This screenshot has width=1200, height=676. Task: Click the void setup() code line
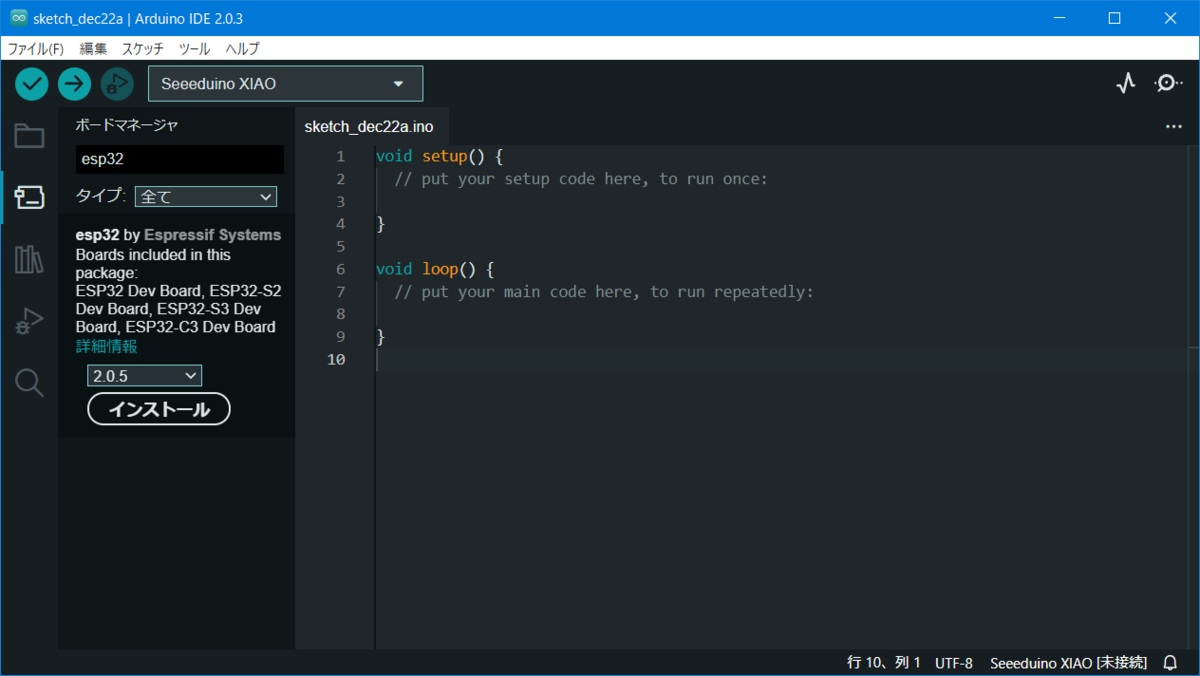[439, 156]
